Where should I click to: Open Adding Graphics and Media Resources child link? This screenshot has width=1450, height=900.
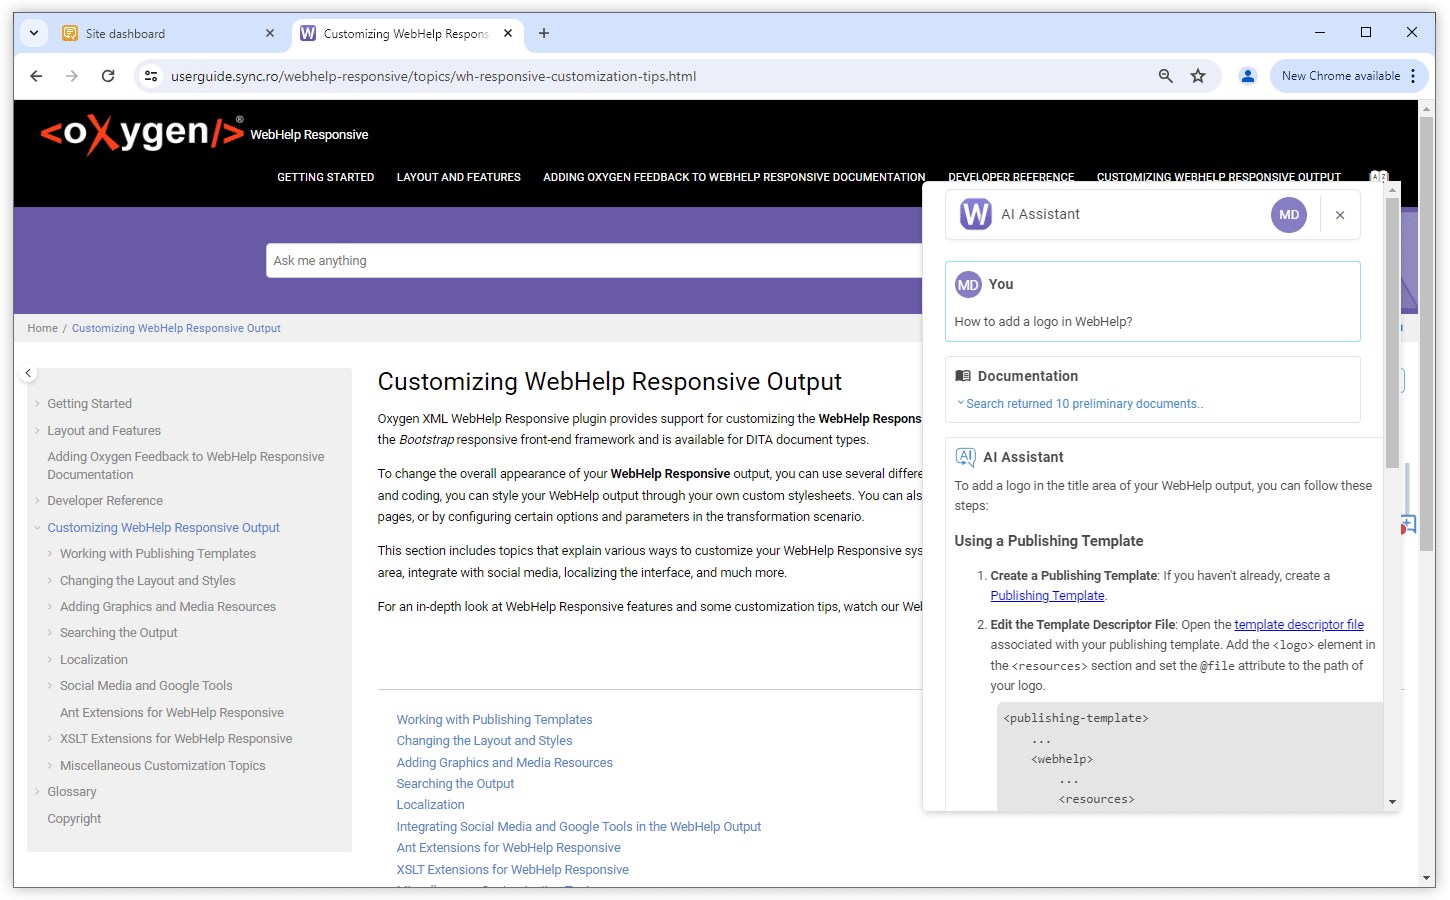coord(504,763)
